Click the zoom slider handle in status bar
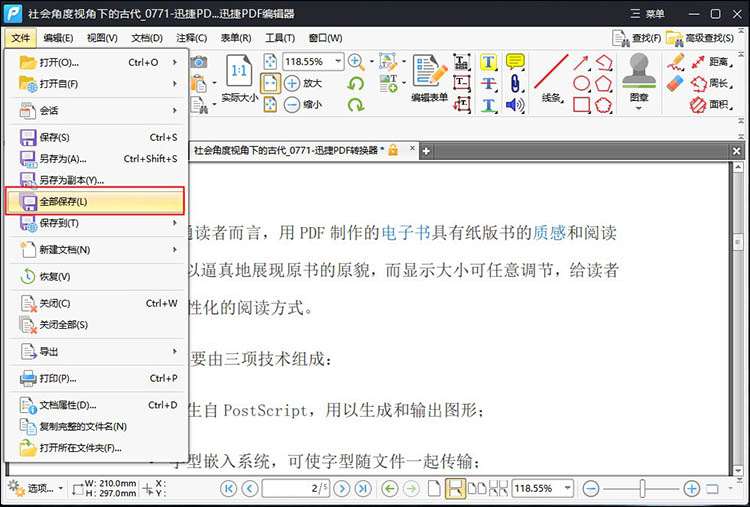The image size is (750, 507). [642, 488]
